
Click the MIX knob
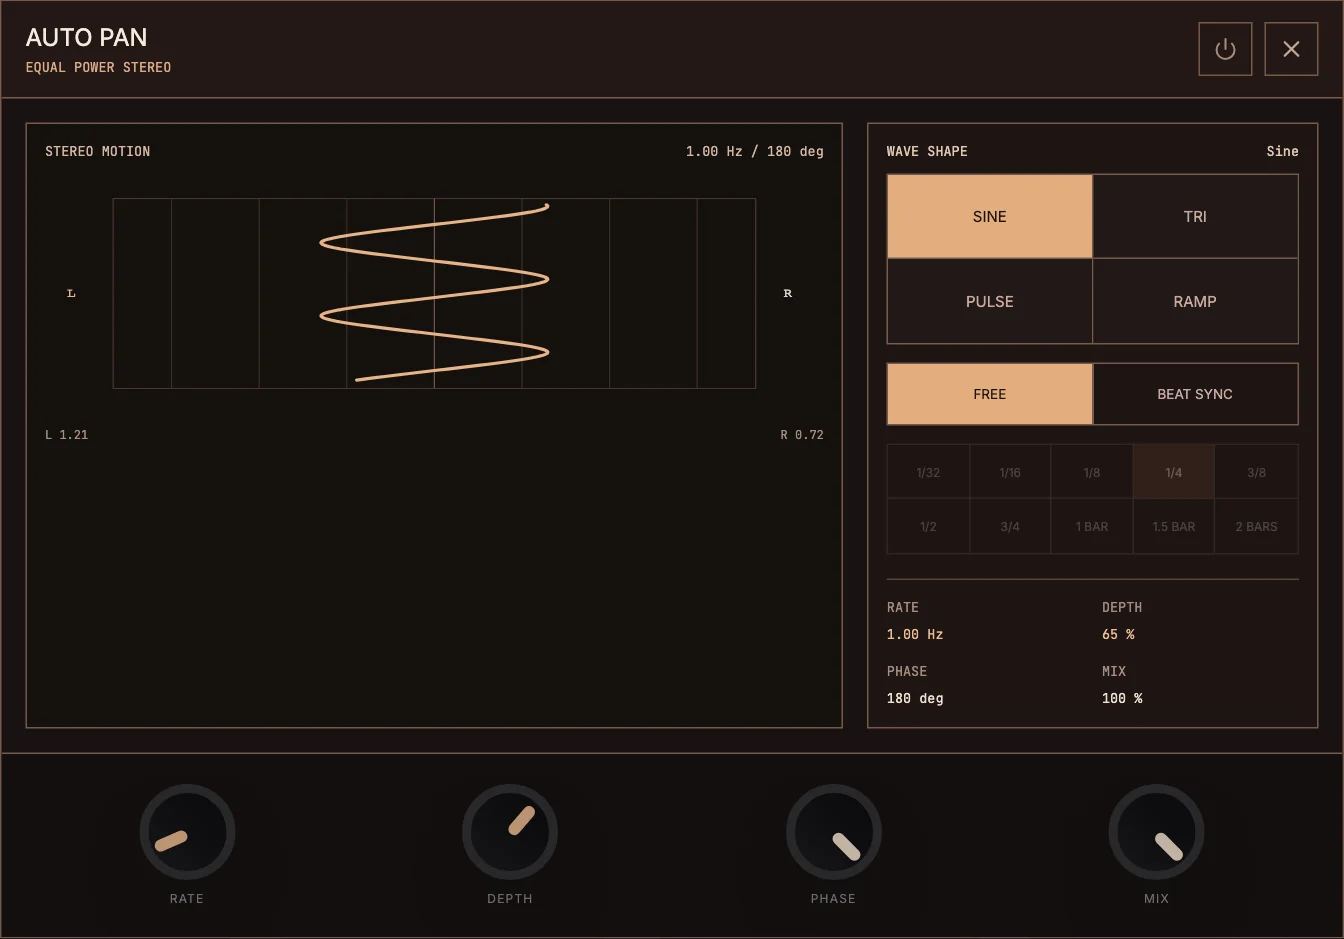pyautogui.click(x=1156, y=832)
